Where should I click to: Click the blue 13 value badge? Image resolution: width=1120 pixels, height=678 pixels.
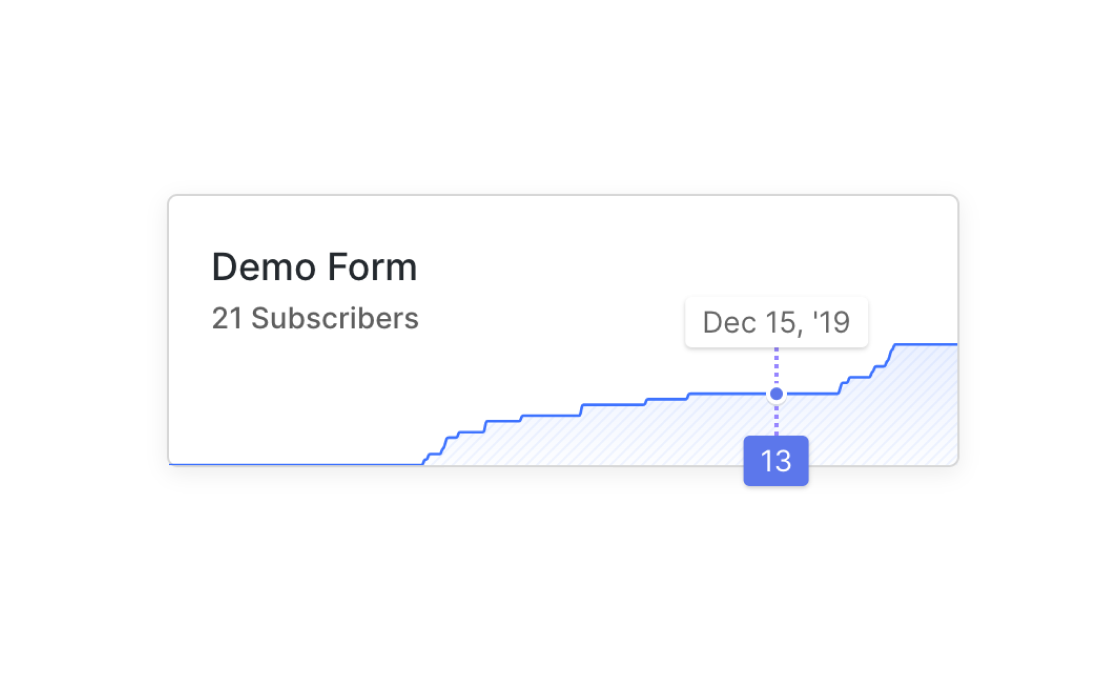pos(776,461)
